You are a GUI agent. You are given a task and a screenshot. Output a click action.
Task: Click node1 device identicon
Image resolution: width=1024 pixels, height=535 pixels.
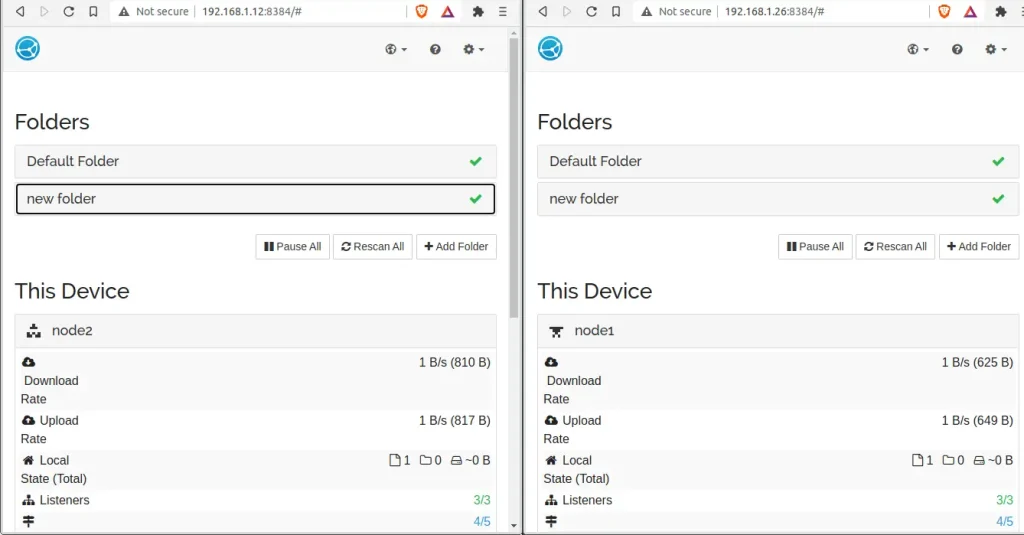point(556,331)
